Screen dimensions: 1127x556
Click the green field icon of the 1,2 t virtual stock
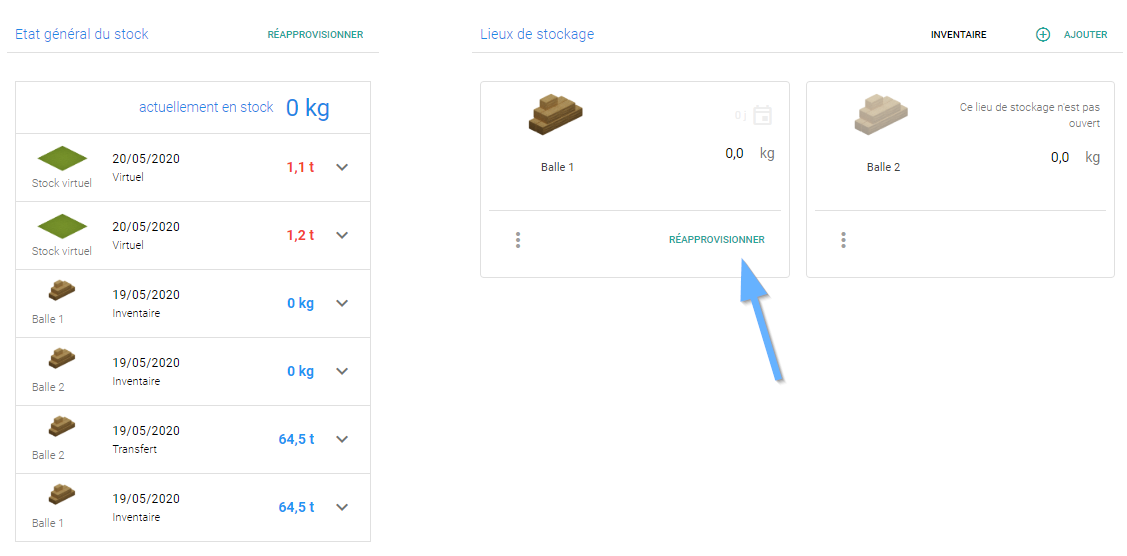coord(63,227)
